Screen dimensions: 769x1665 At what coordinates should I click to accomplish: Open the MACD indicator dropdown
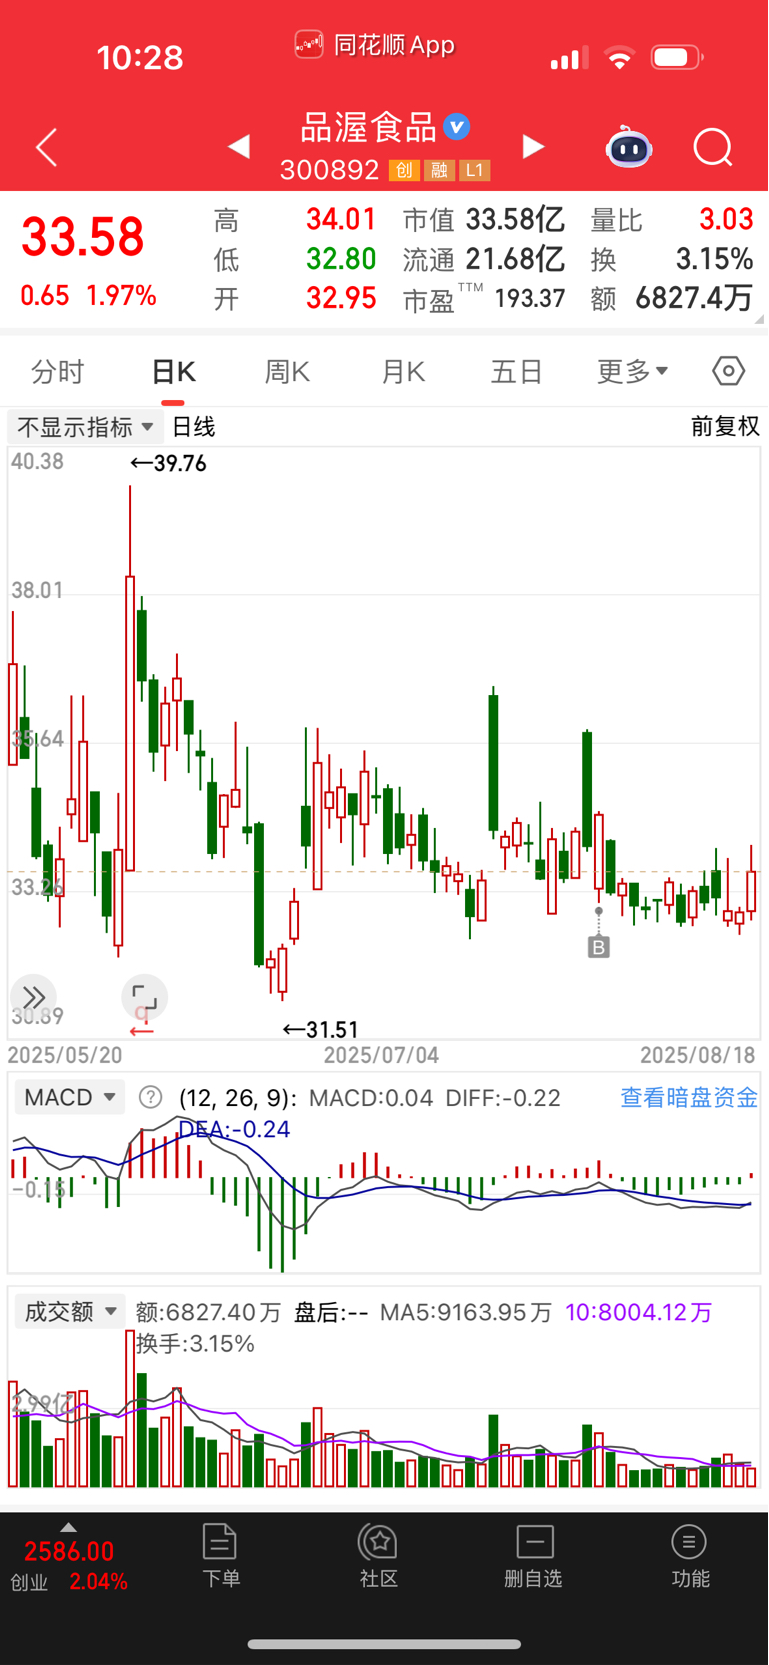[x=69, y=1097]
